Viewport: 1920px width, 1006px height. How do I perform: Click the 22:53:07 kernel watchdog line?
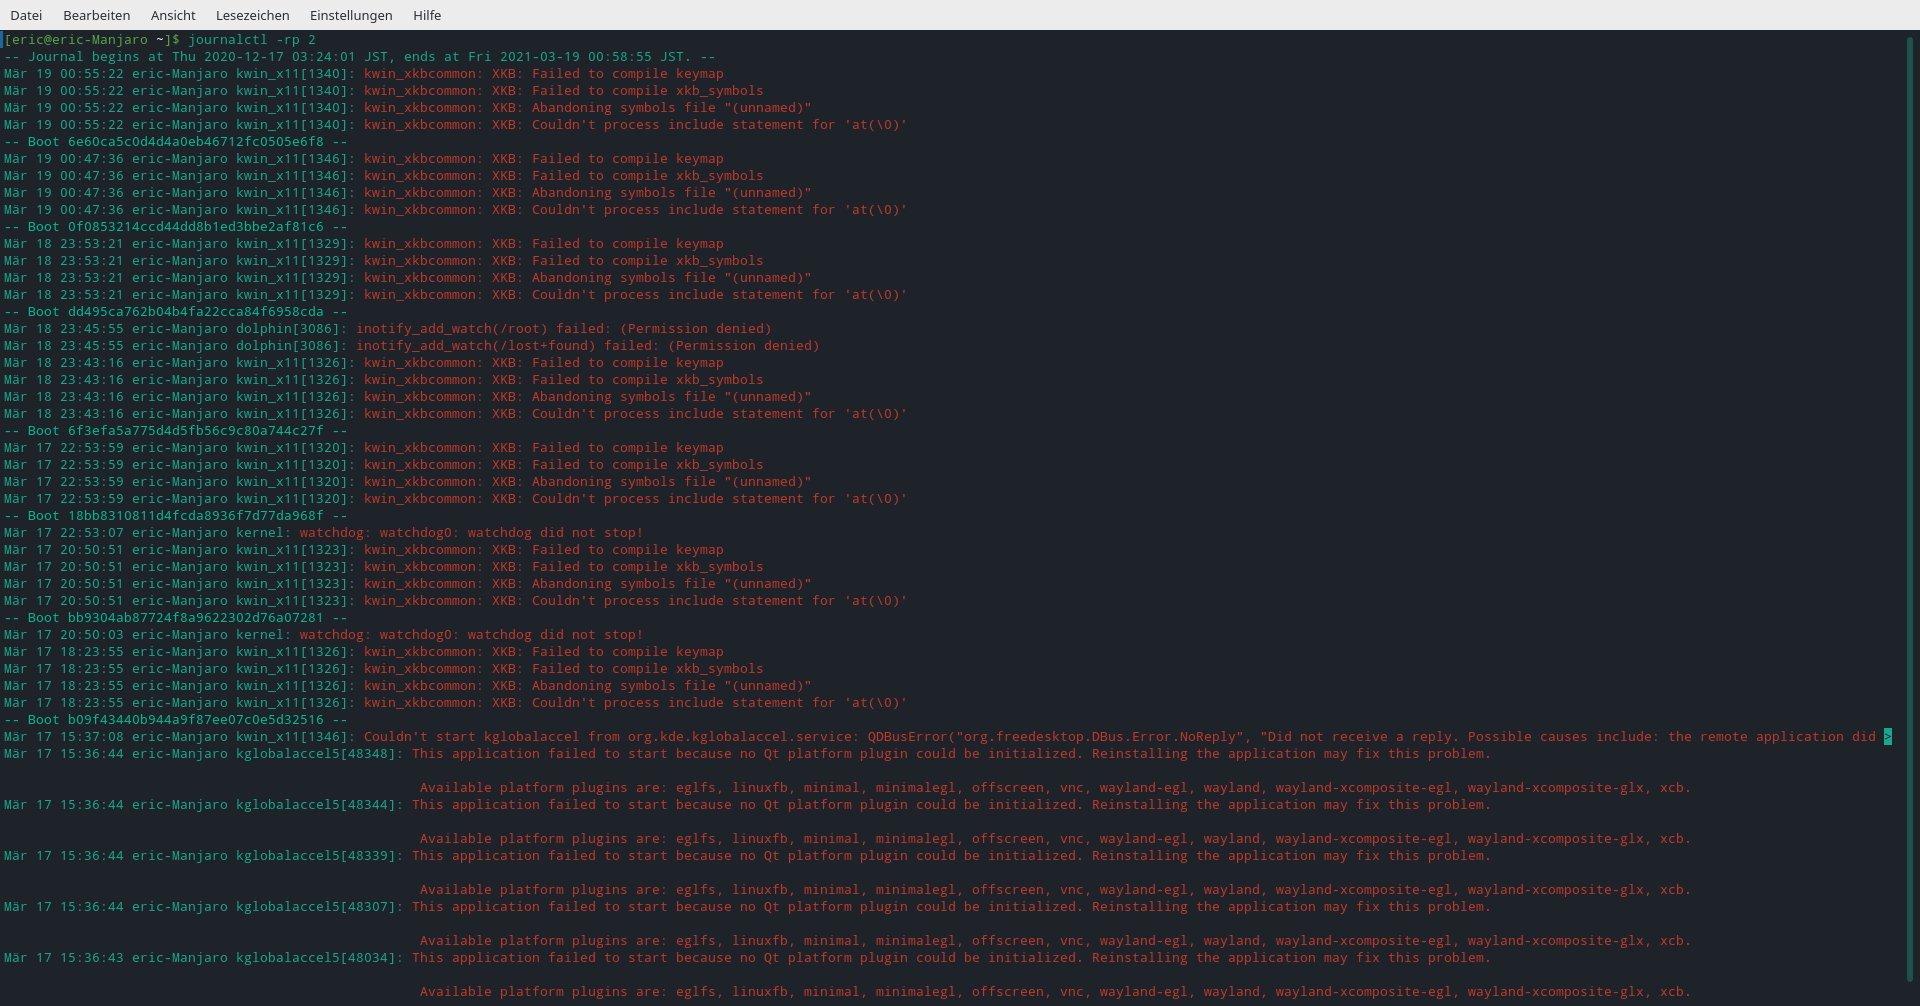click(x=324, y=533)
